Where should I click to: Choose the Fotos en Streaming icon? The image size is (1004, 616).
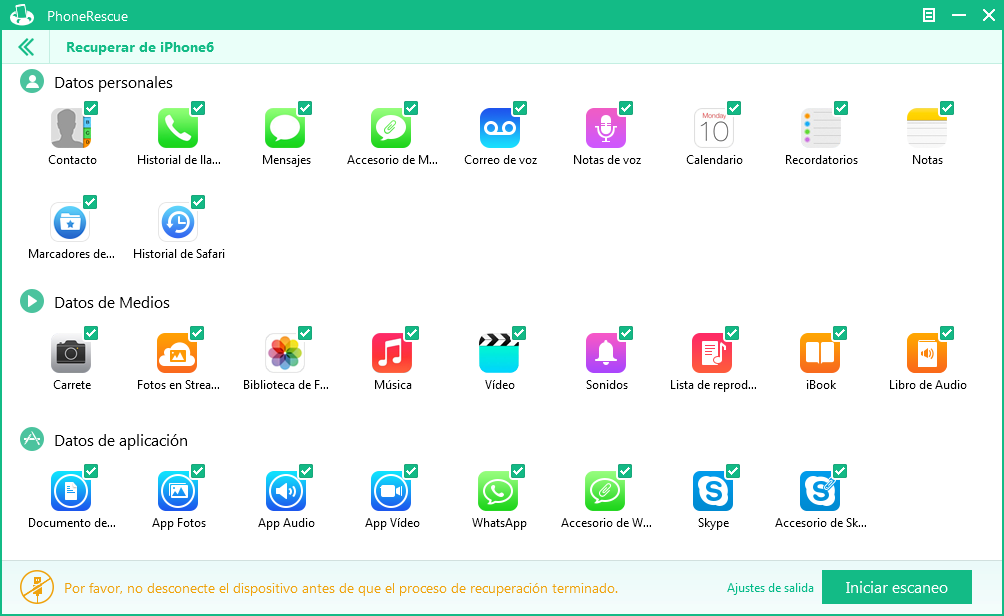(x=177, y=353)
